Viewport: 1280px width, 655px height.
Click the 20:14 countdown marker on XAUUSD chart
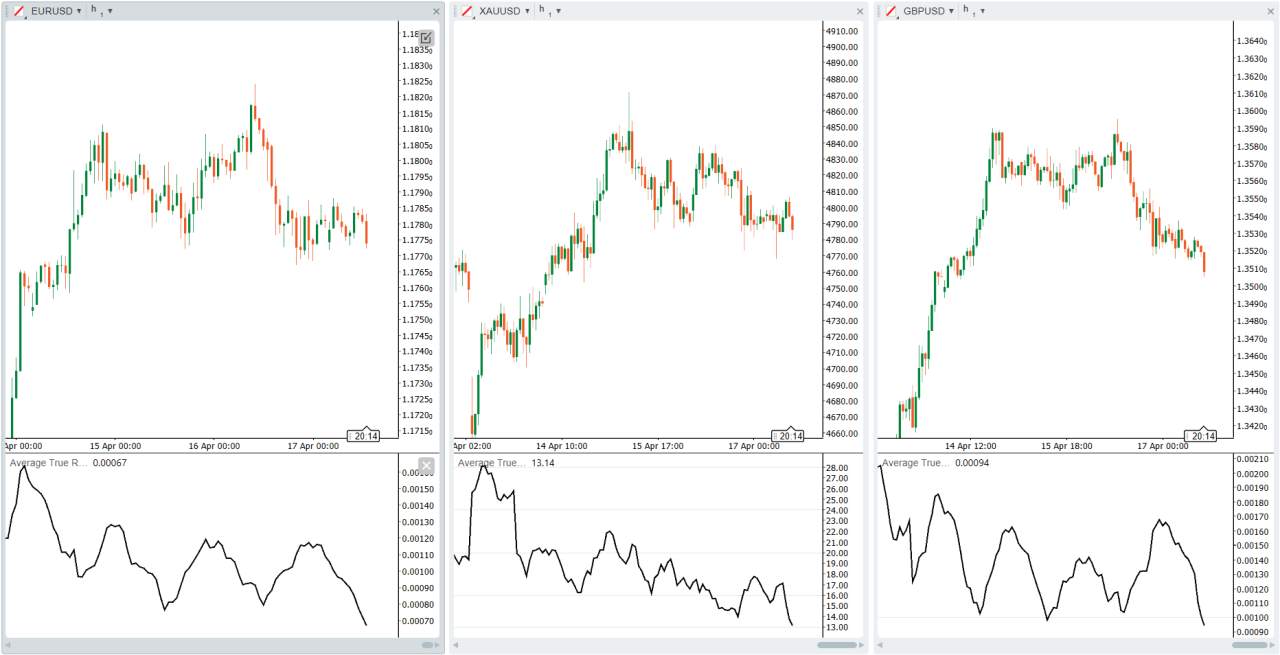click(786, 434)
